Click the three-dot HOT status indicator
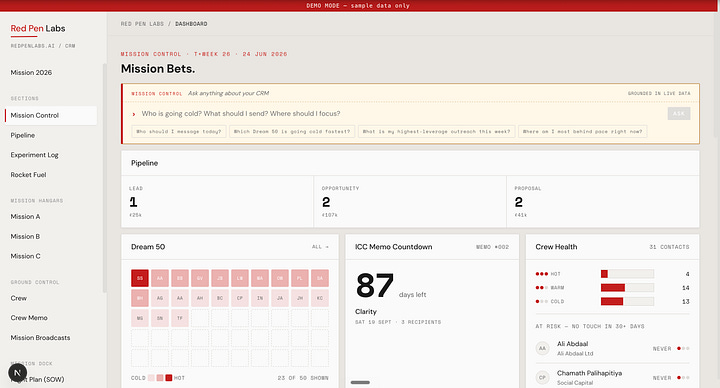Screen dimensions: 720x388 (x=542, y=274)
